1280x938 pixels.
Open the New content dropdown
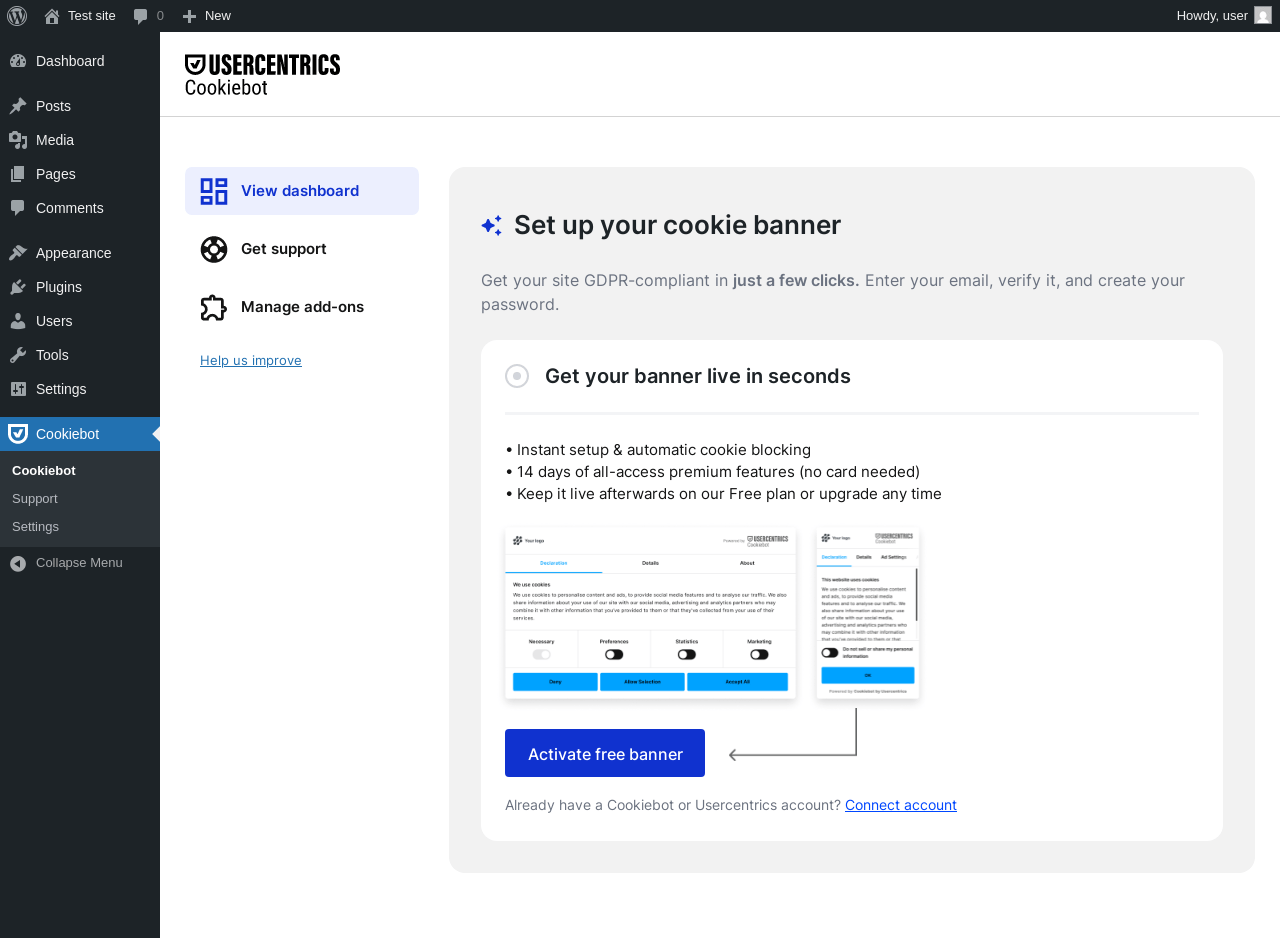[x=206, y=16]
